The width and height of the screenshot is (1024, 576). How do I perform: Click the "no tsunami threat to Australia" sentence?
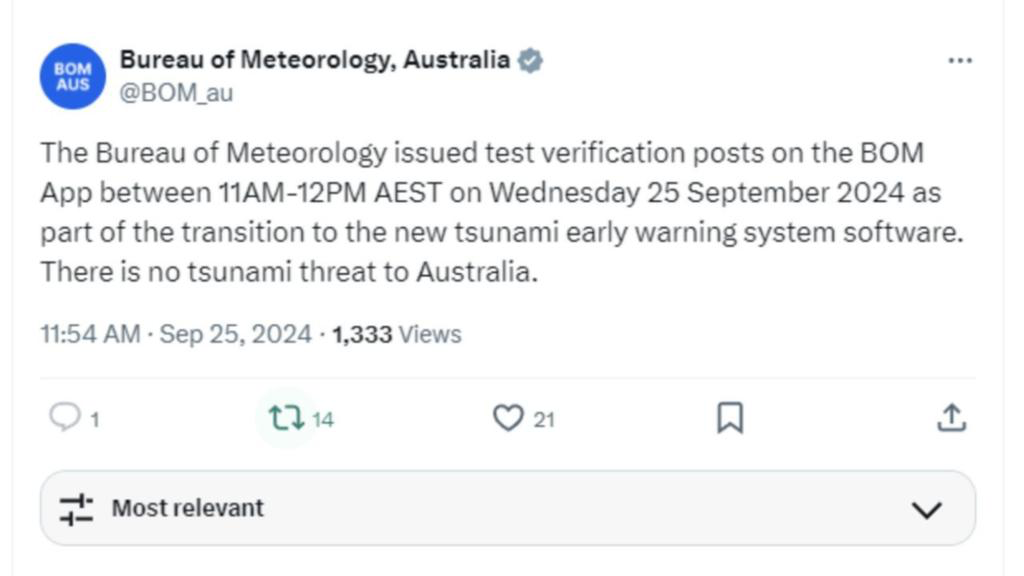tap(289, 272)
